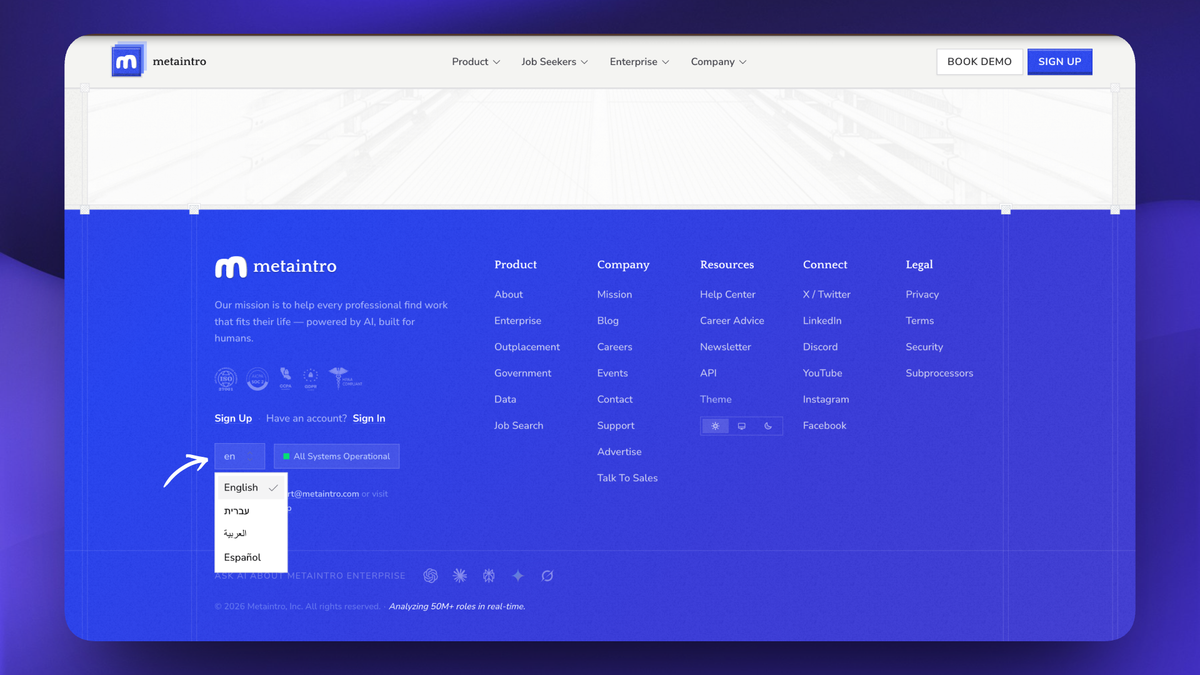Image resolution: width=1200 pixels, height=675 pixels.
Task: Select English in the language list
Action: tap(252, 488)
